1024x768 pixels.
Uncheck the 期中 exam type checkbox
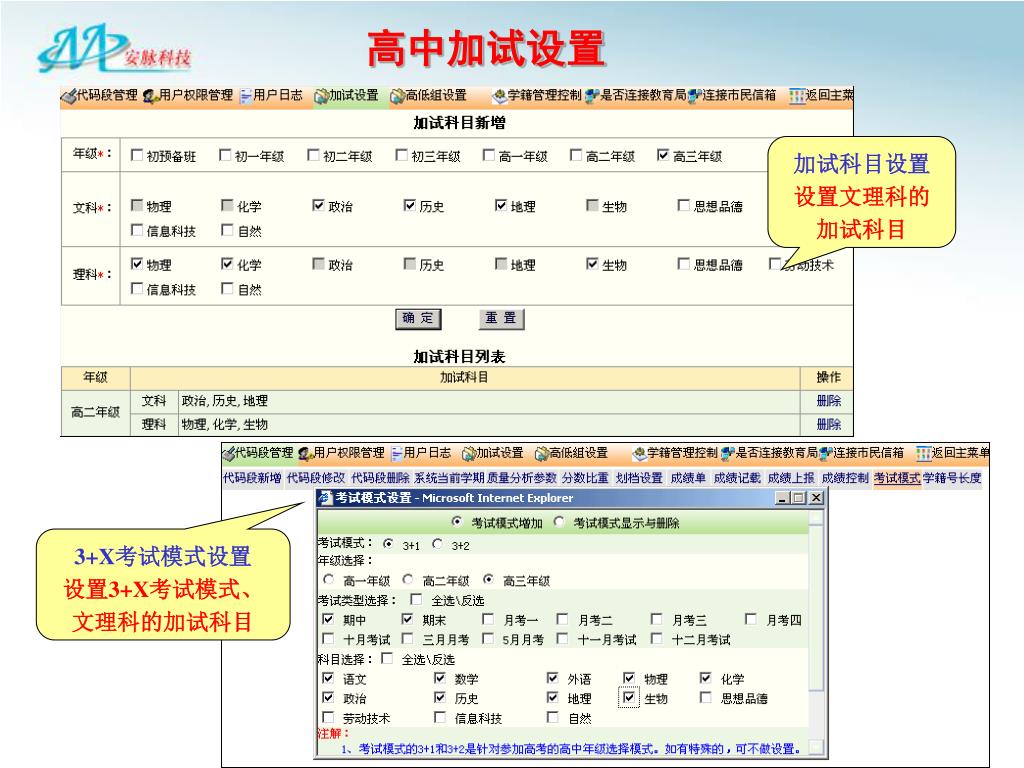point(328,618)
